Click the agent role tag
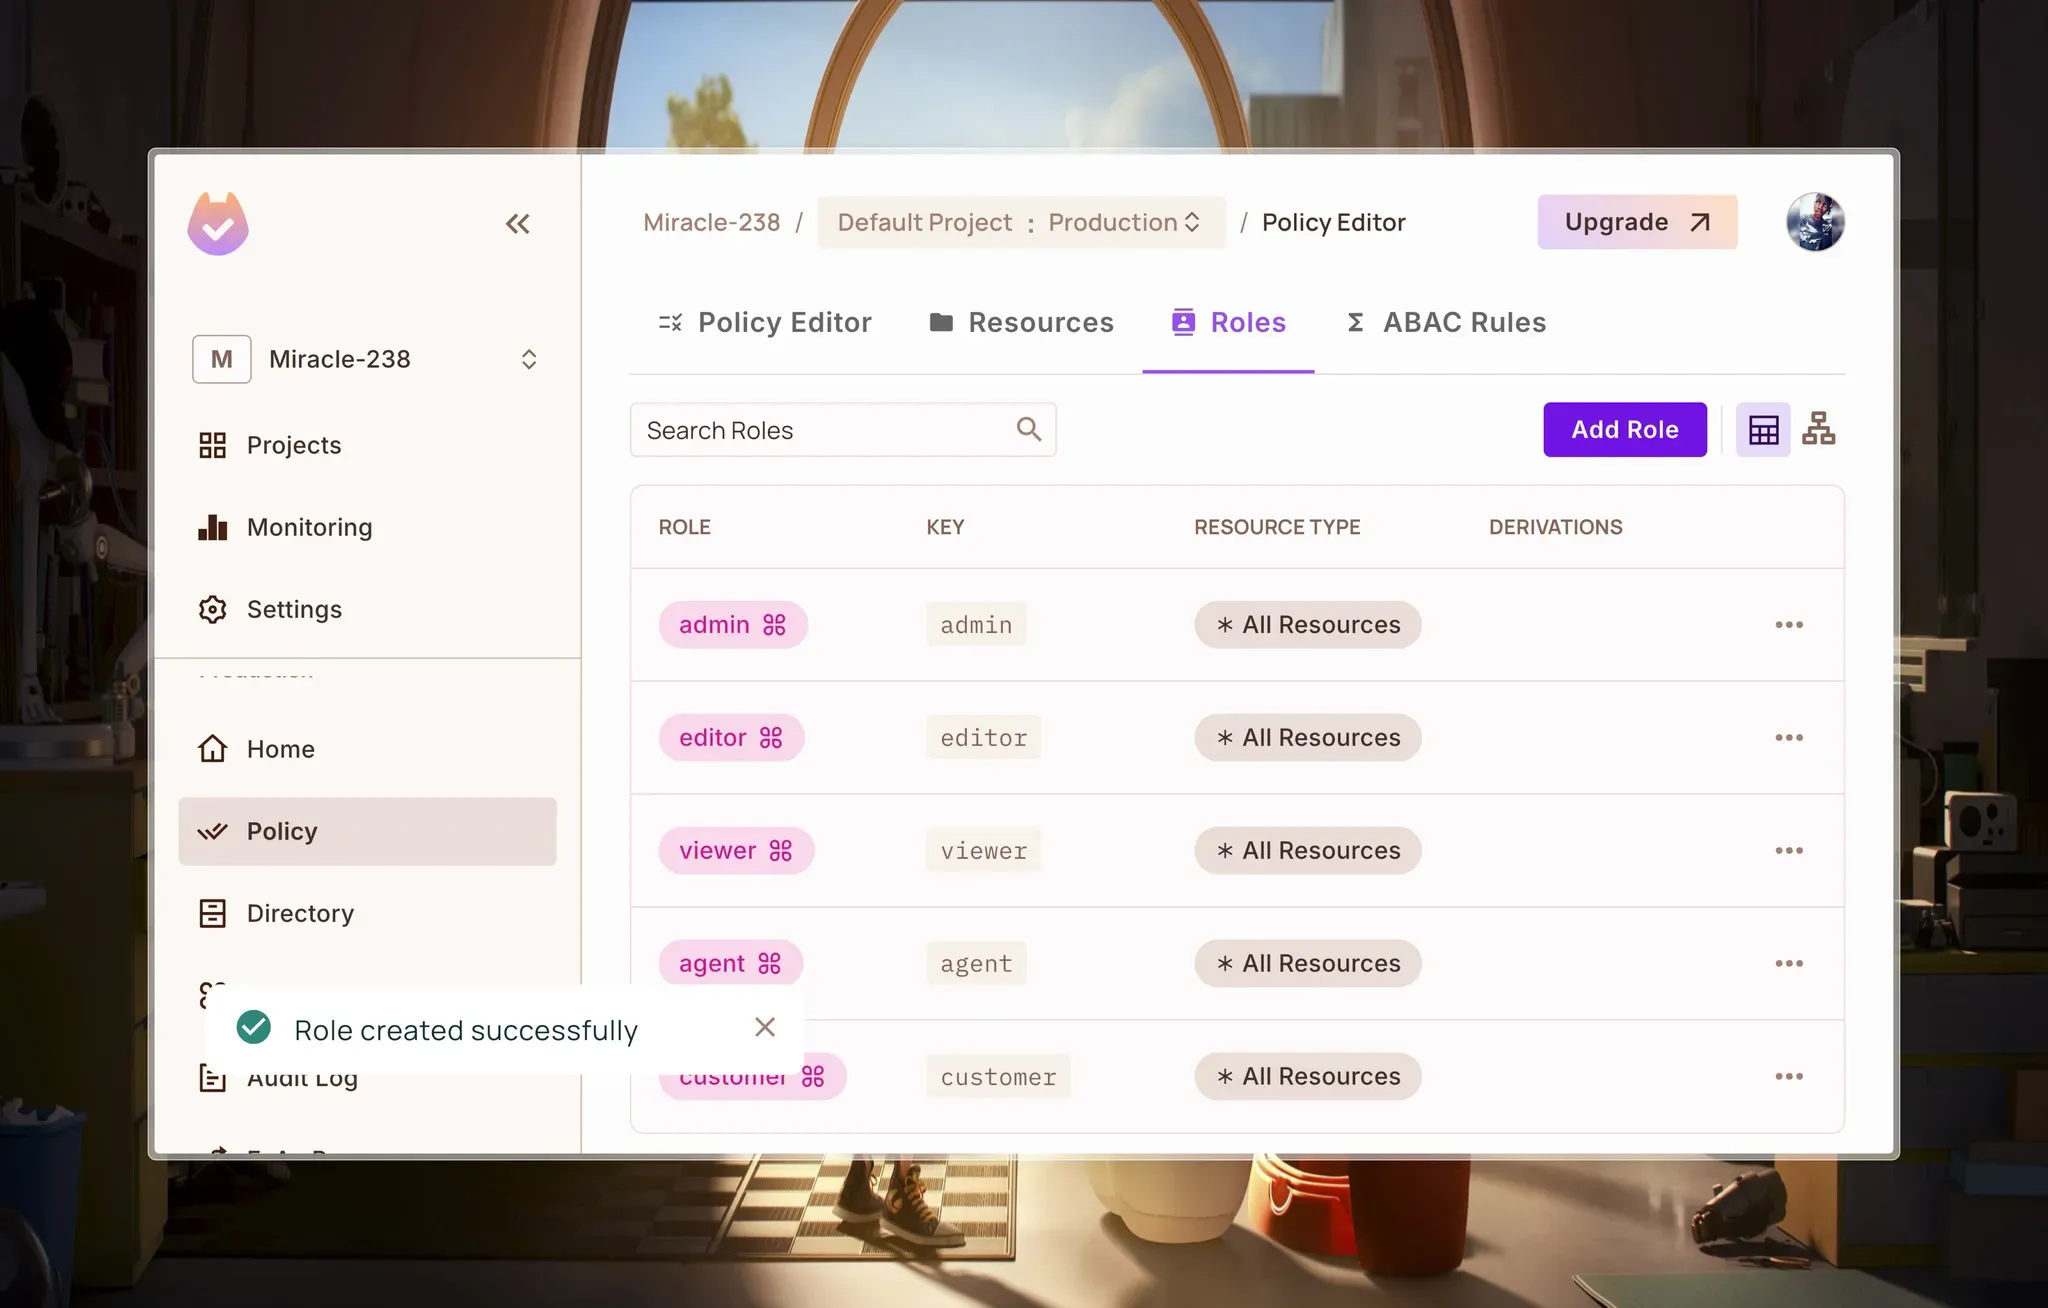This screenshot has height=1308, width=2048. (x=729, y=964)
